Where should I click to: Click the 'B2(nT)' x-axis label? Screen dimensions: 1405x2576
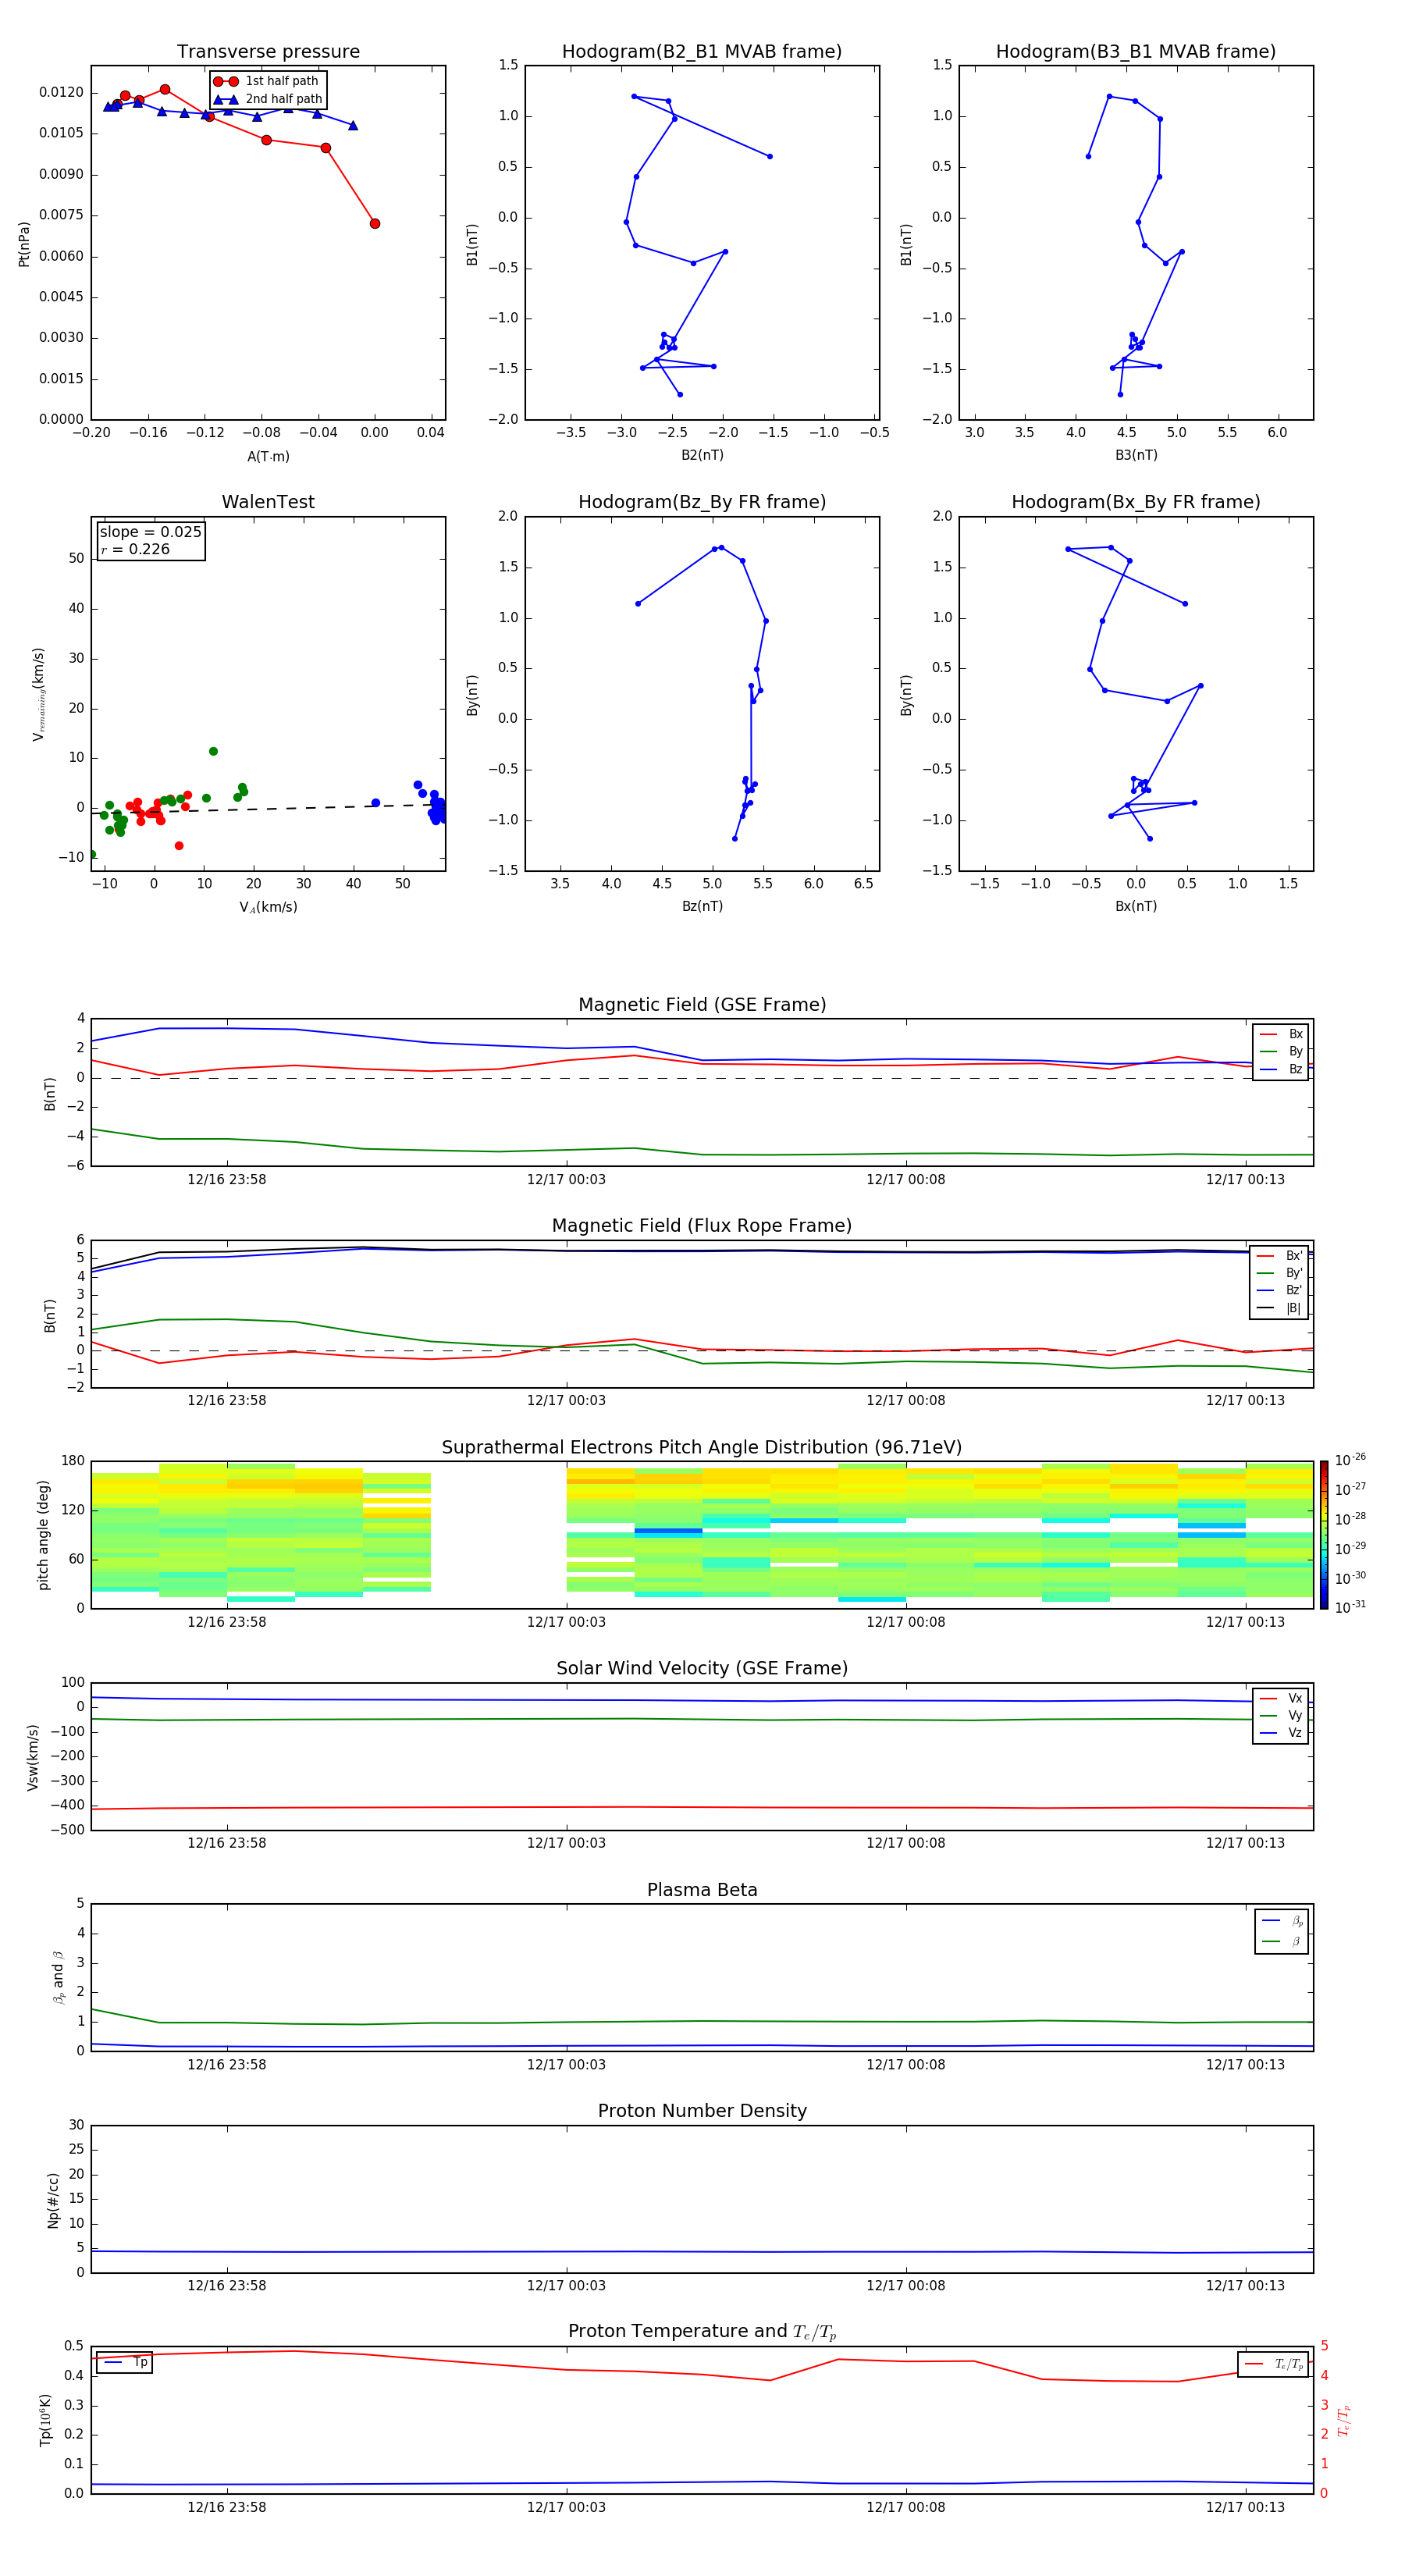(702, 455)
